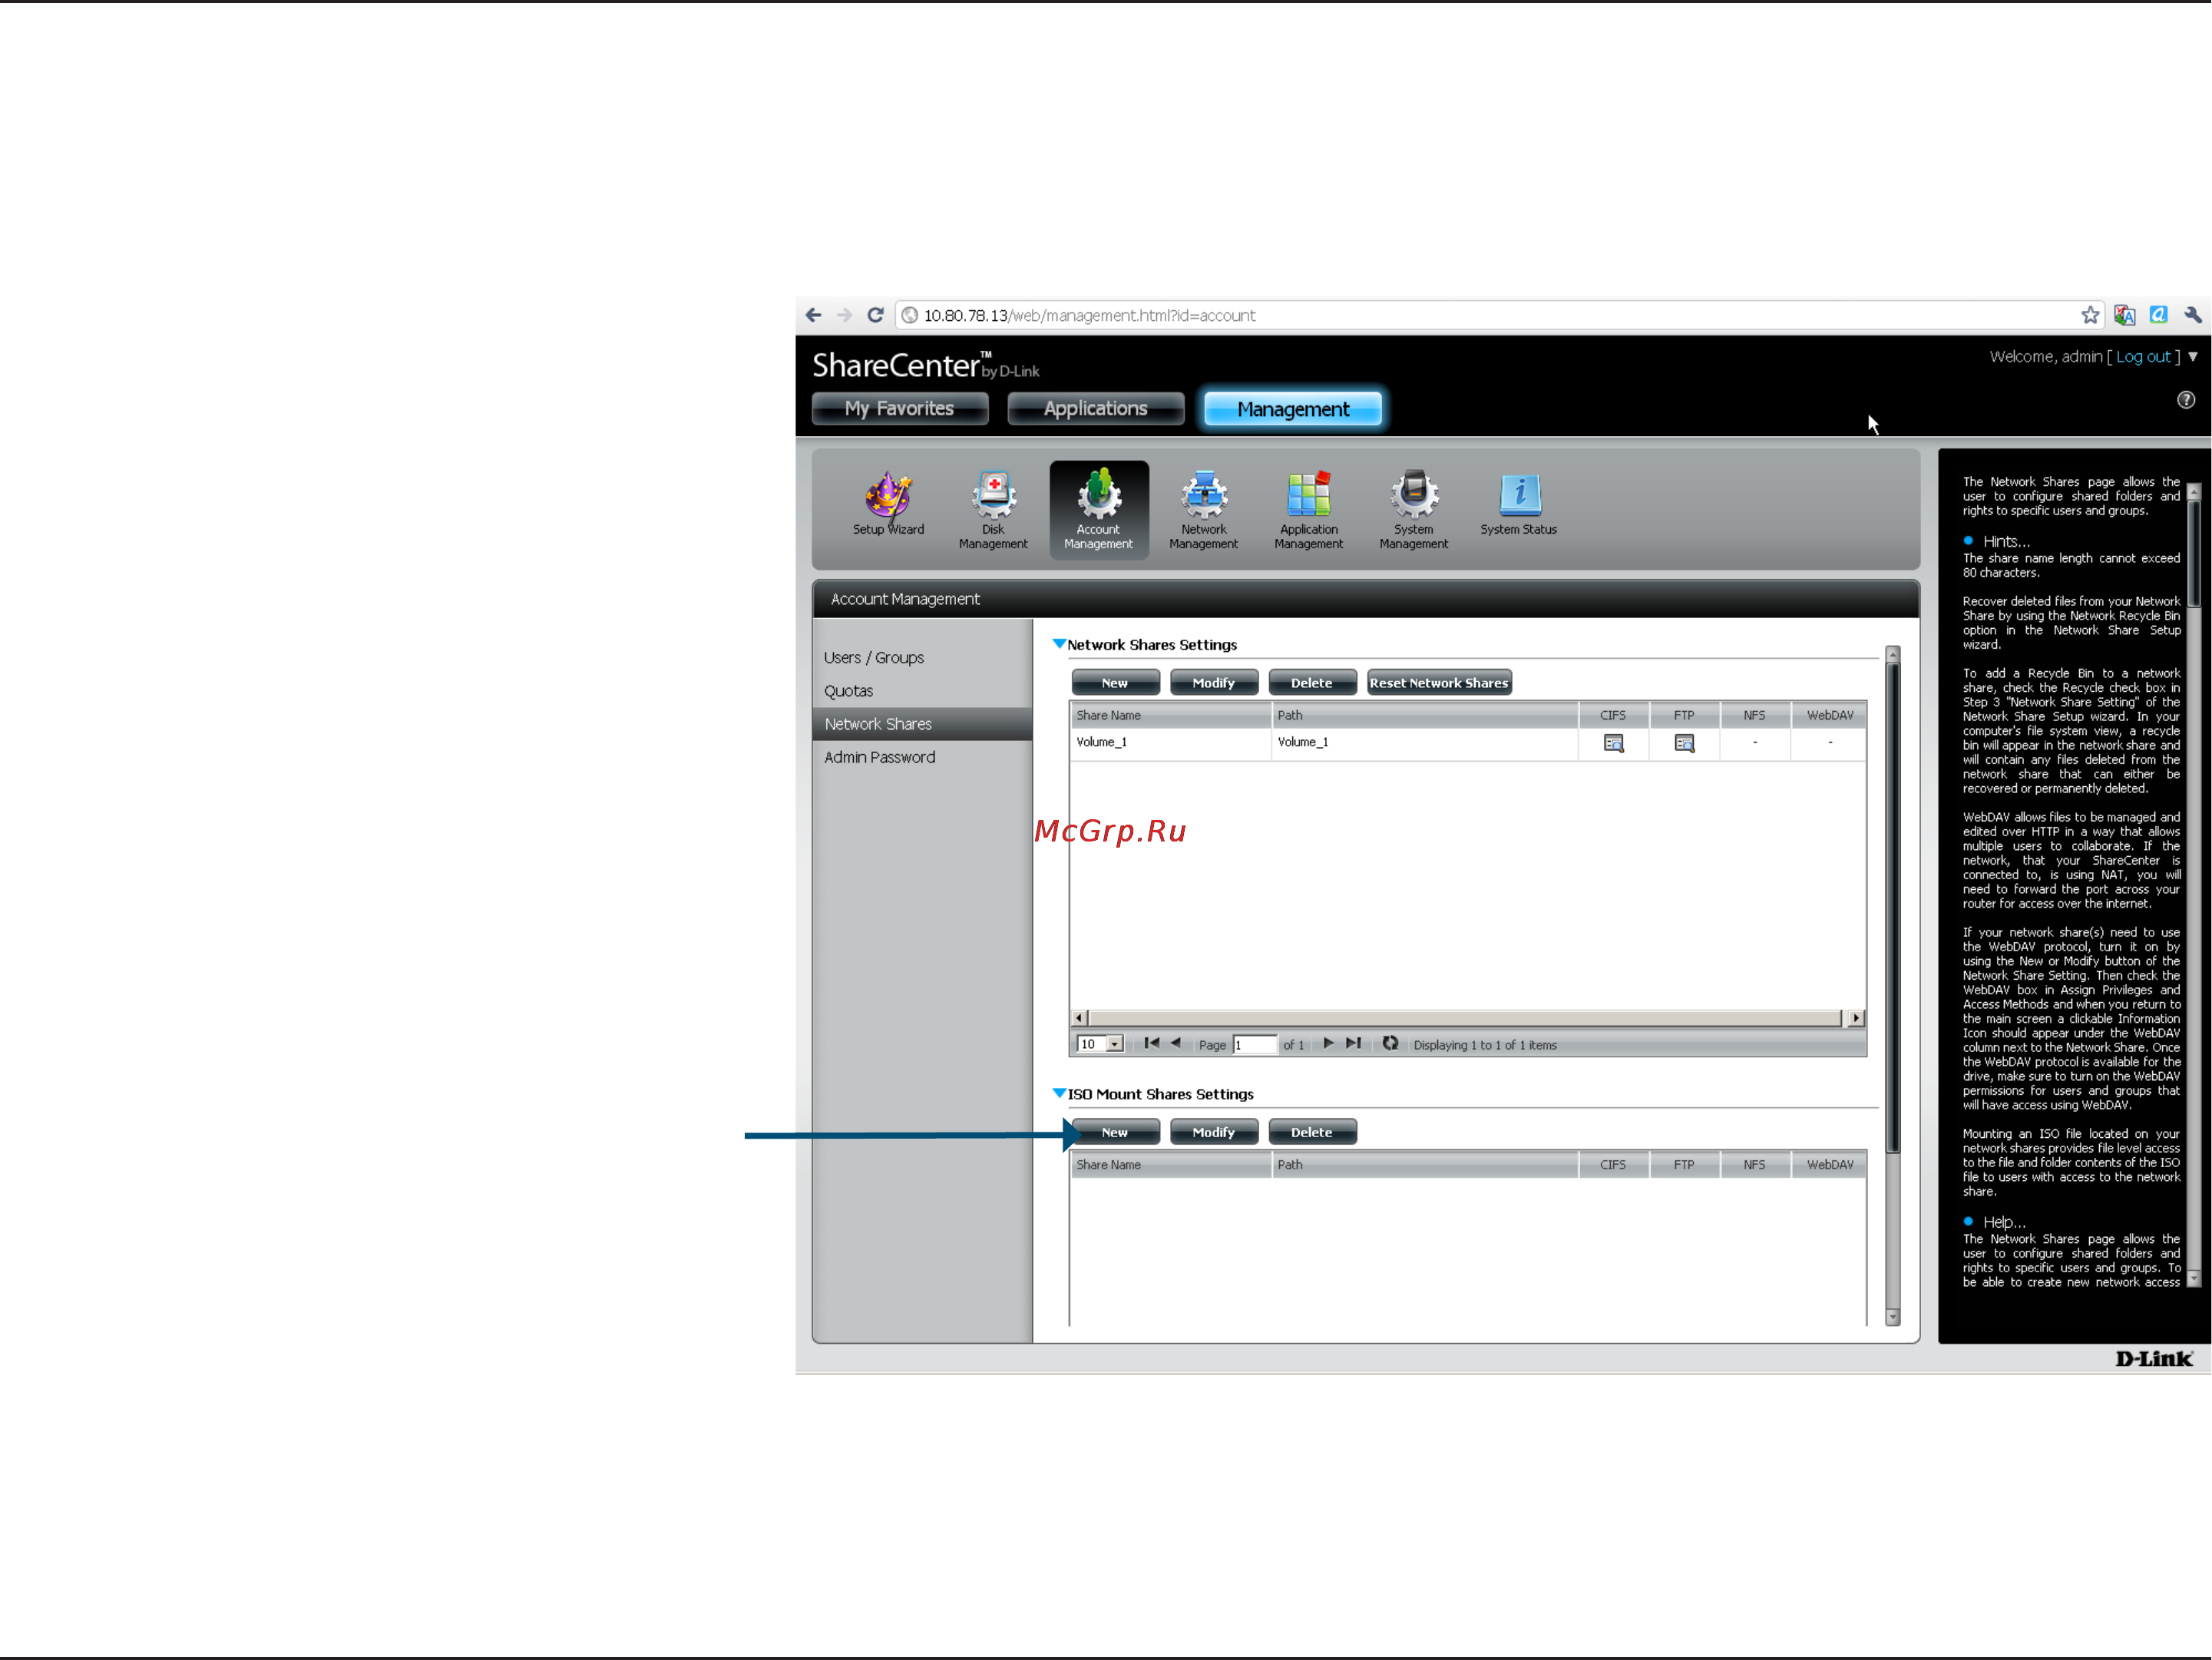Collapse the Network Shares Settings section
Image resolution: width=2212 pixels, height=1660 pixels.
pos(1059,644)
